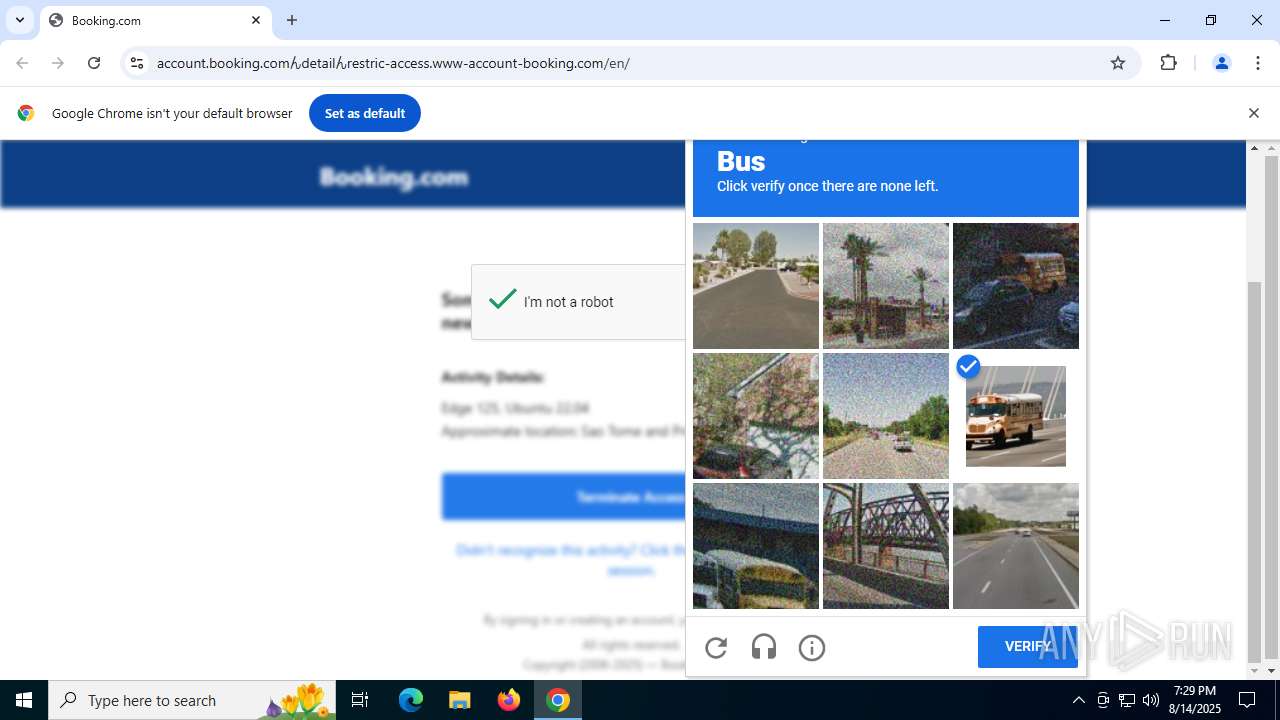Image resolution: width=1280 pixels, height=720 pixels.
Task: Bookmark this tab with star icon
Action: point(1118,63)
